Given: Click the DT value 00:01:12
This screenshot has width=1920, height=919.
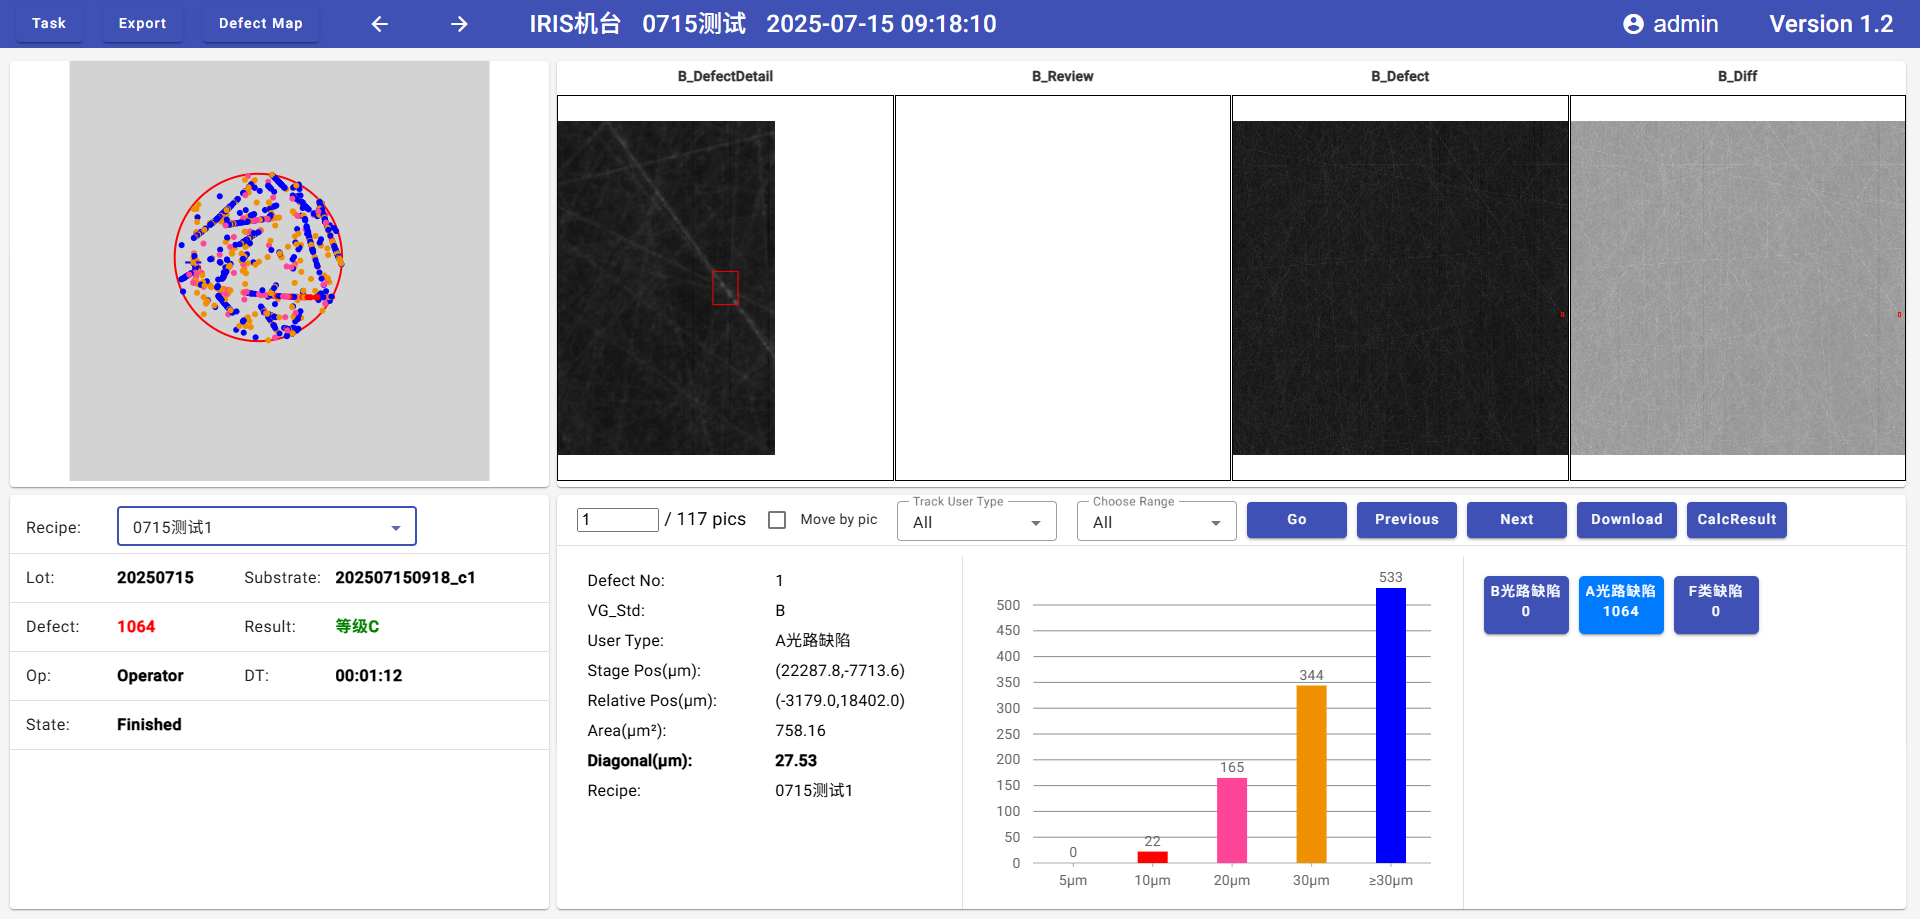Looking at the screenshot, I should click(369, 676).
